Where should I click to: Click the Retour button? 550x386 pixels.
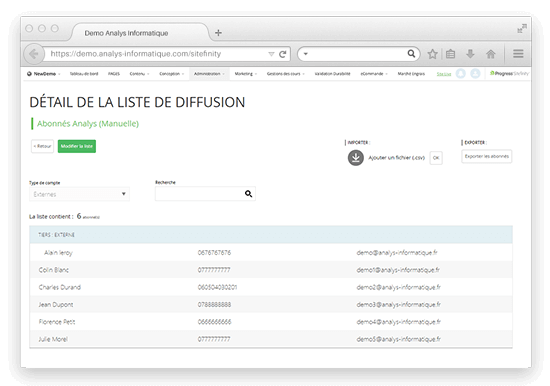pos(42,146)
